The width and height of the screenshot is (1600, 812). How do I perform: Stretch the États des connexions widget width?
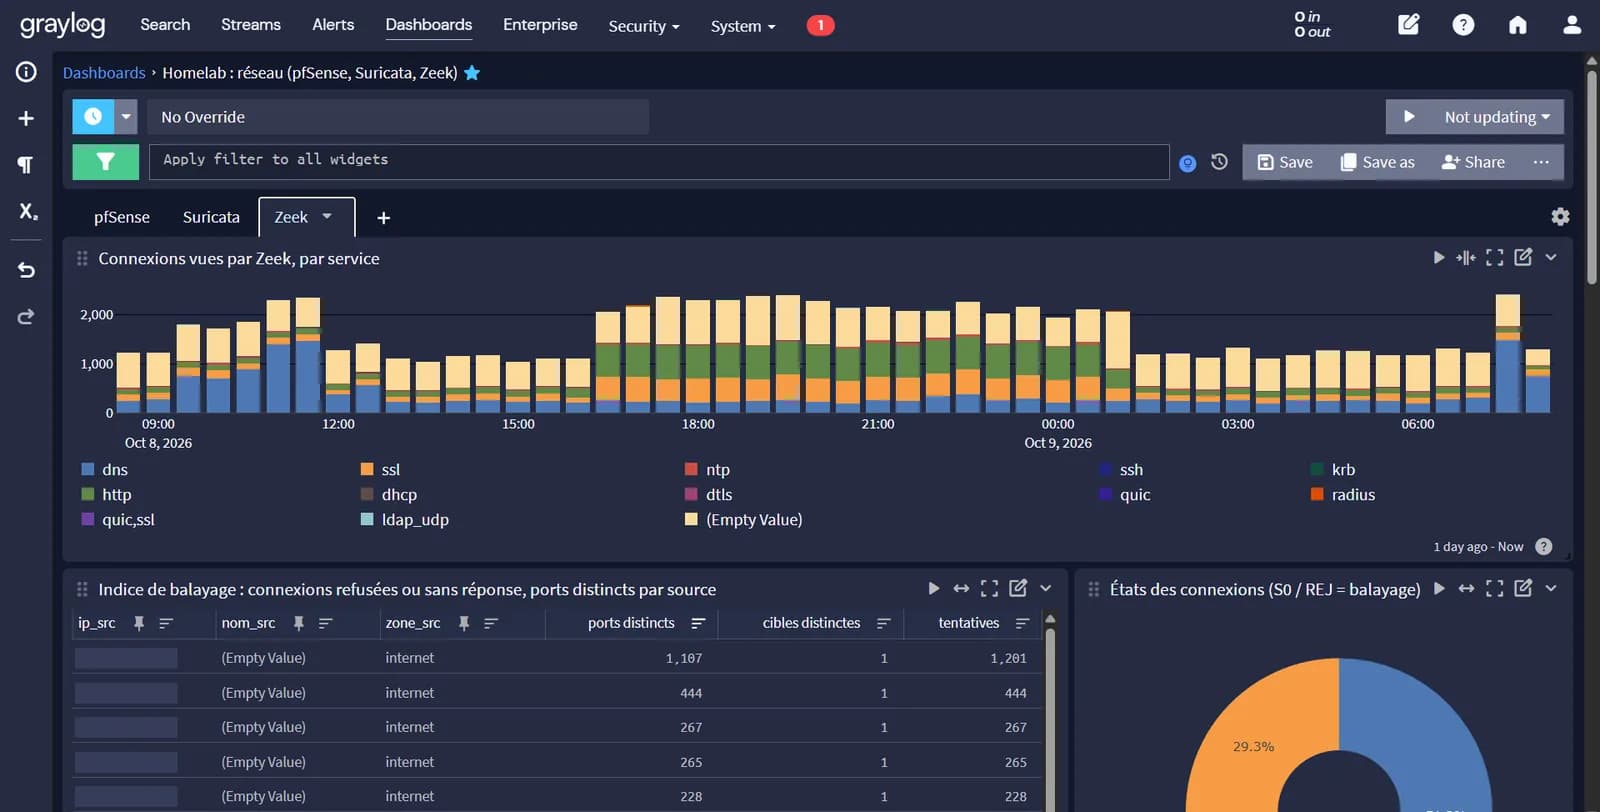[1466, 588]
